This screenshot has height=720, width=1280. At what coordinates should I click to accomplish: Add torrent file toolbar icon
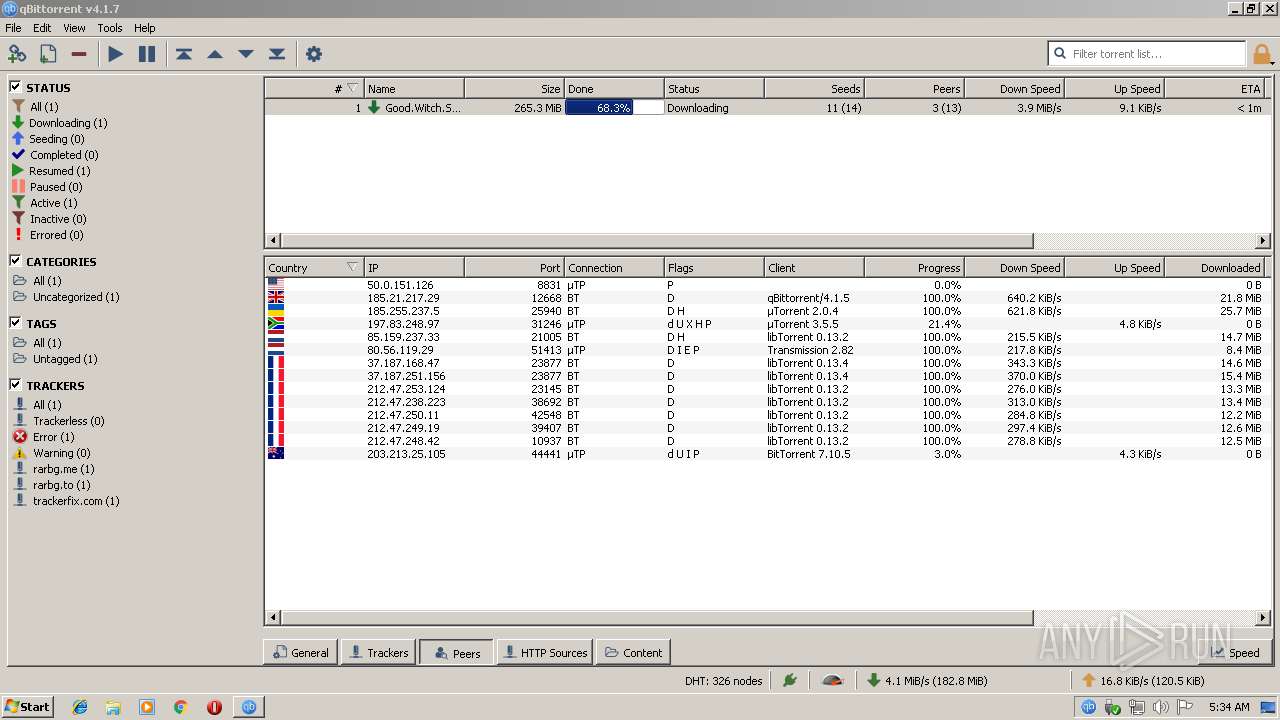click(47, 54)
